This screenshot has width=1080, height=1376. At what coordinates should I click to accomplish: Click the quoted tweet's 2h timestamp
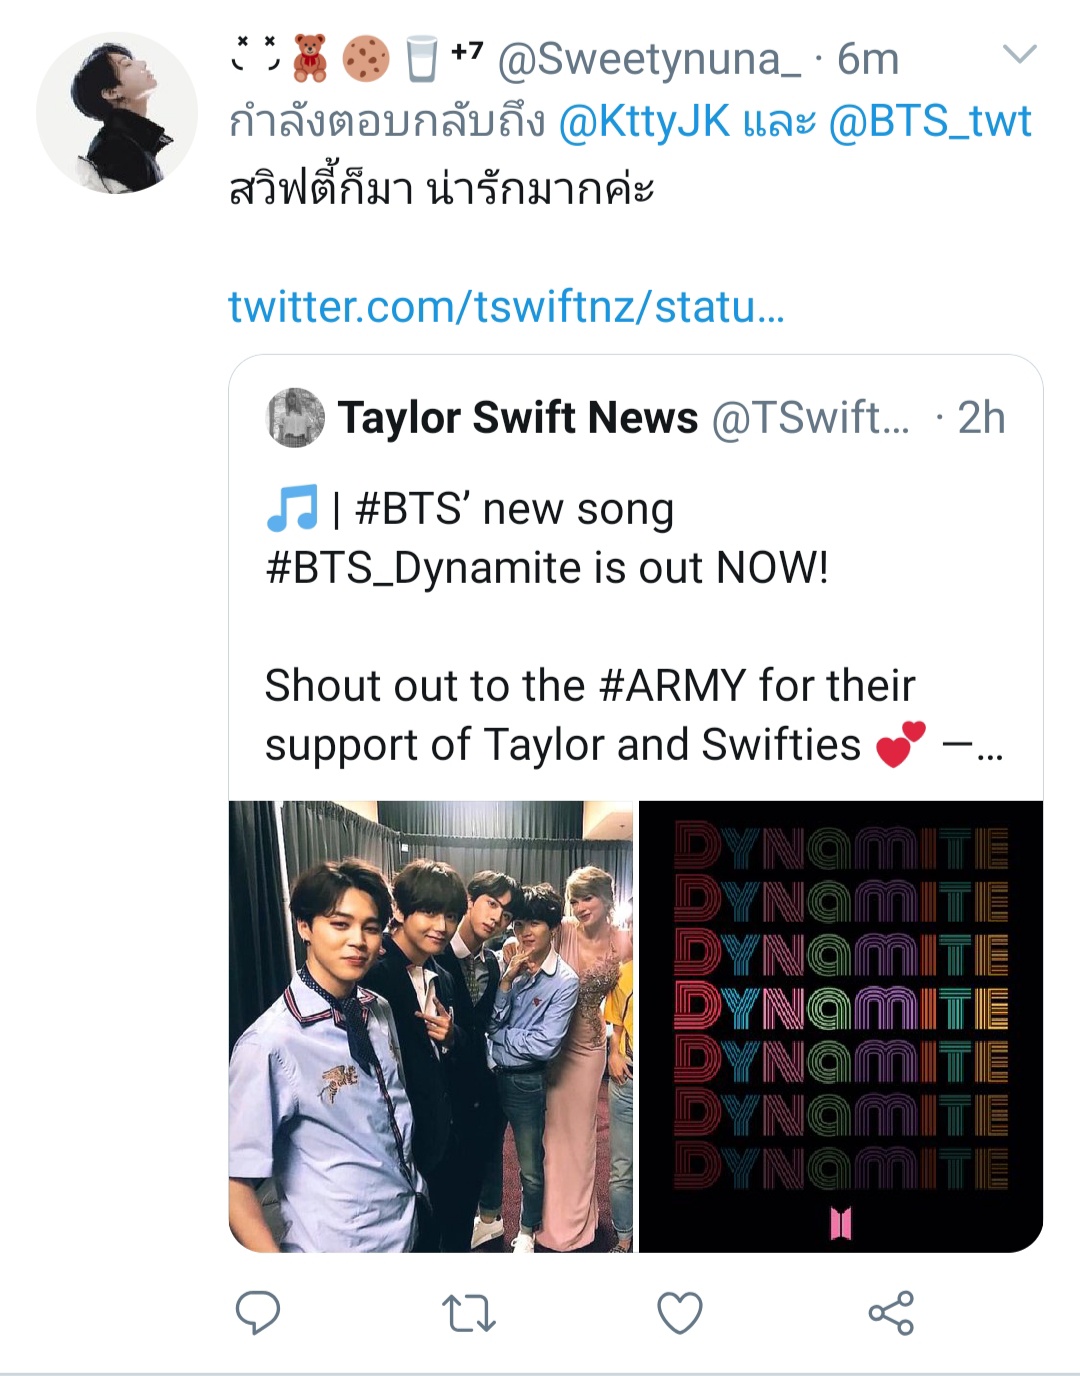(981, 418)
